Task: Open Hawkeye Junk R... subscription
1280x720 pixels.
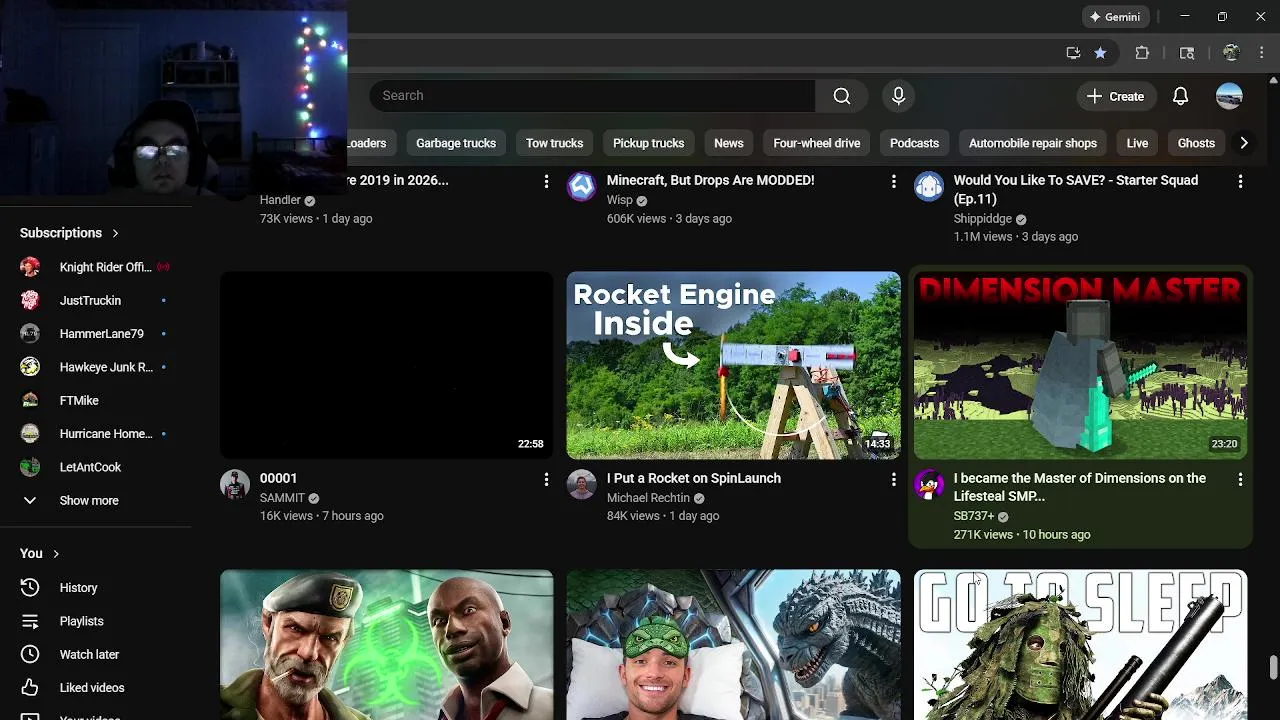Action: pyautogui.click(x=95, y=367)
